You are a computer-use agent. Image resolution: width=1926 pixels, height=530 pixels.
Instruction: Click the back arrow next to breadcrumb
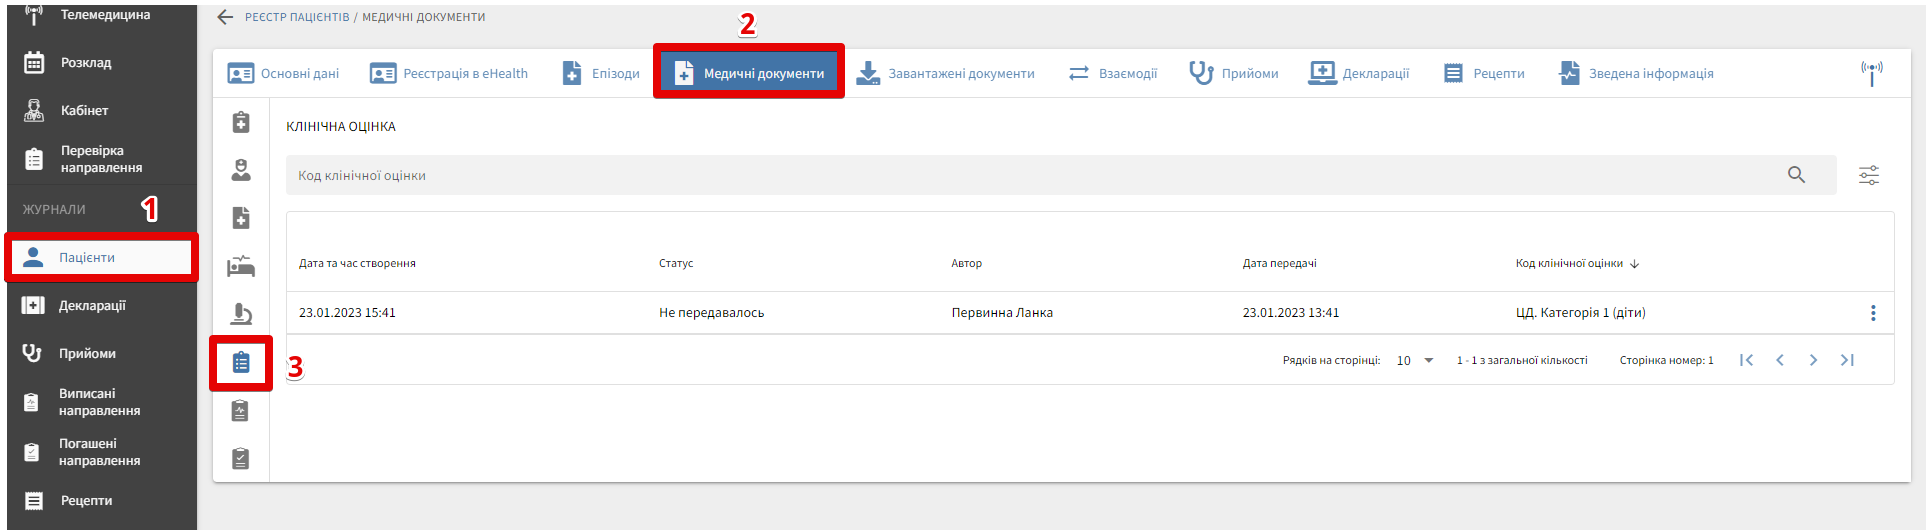click(225, 17)
